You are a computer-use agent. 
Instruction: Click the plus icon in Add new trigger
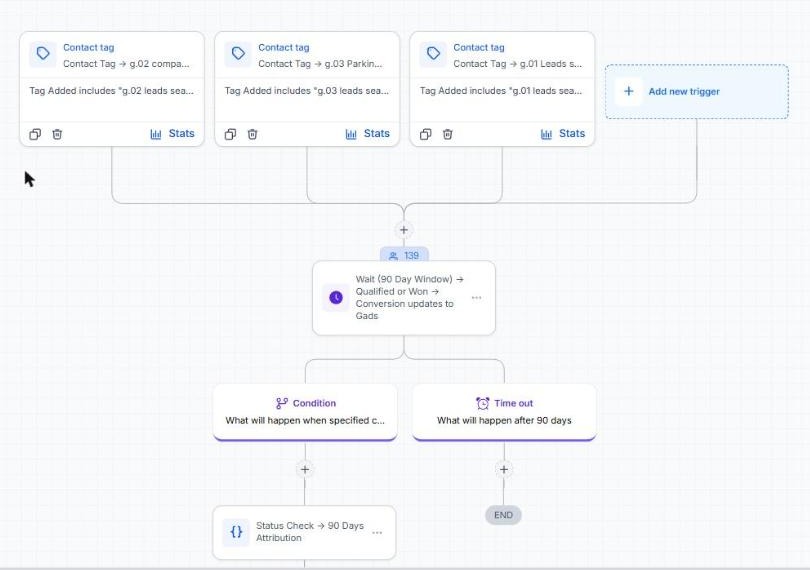point(629,91)
